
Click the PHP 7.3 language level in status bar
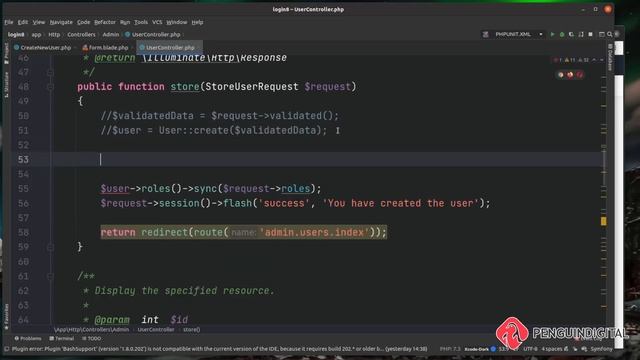(x=450, y=349)
